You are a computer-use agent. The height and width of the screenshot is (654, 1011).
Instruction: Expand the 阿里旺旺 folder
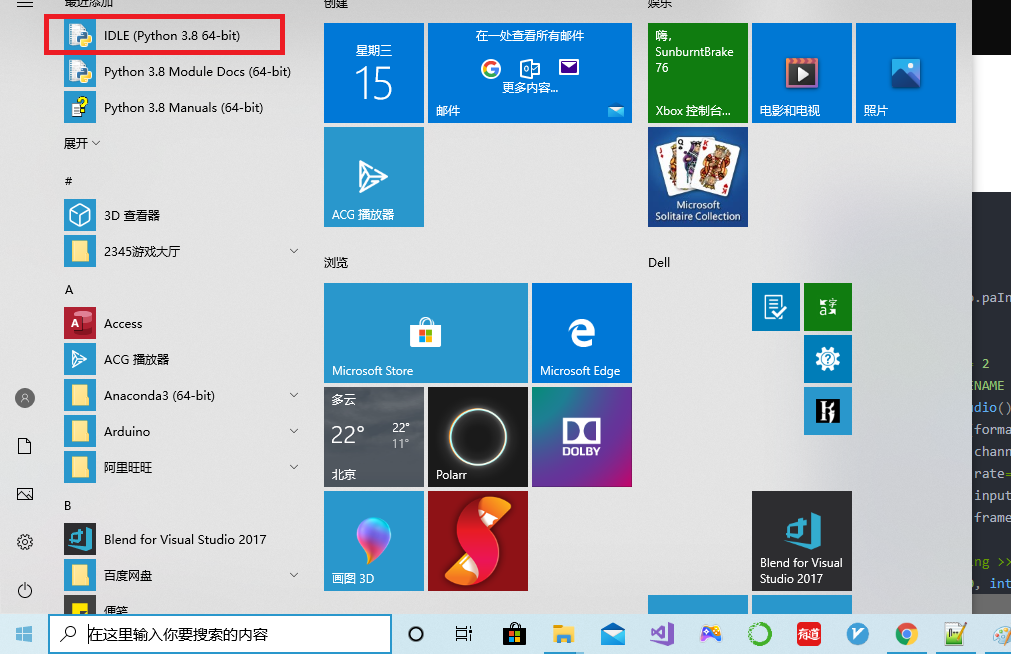click(x=184, y=468)
